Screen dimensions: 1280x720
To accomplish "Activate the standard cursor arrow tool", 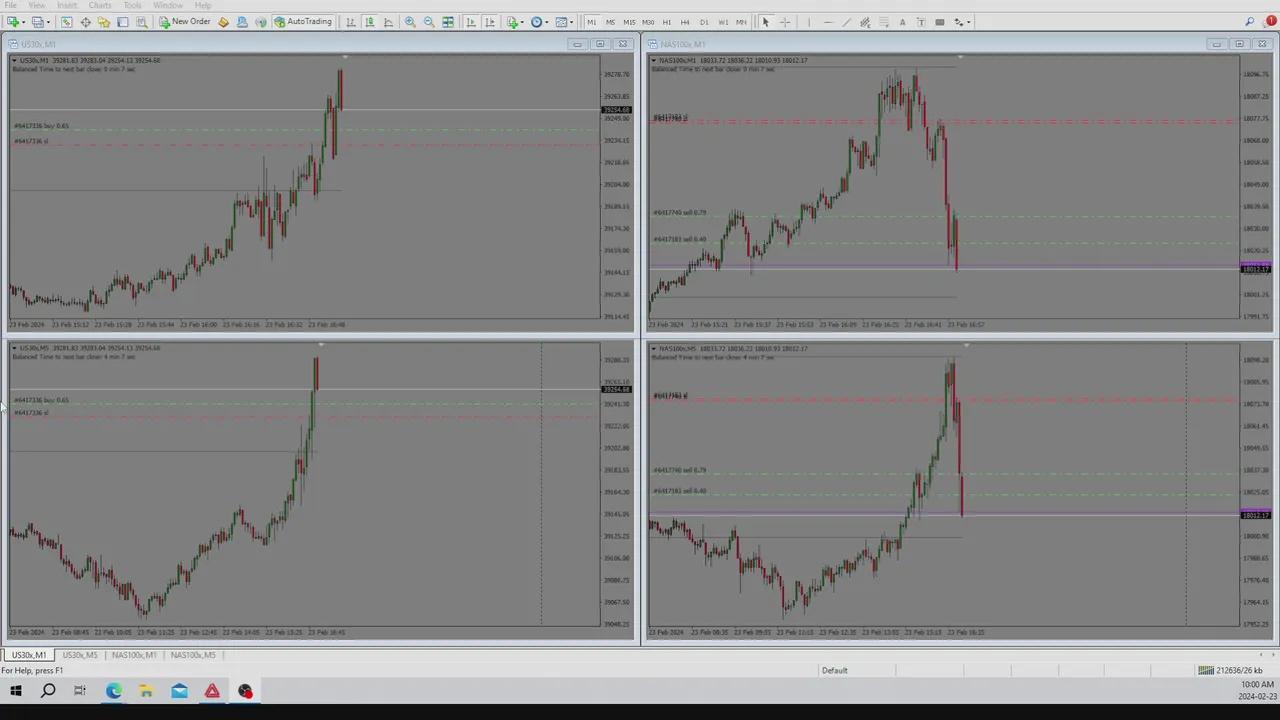I will [766, 22].
